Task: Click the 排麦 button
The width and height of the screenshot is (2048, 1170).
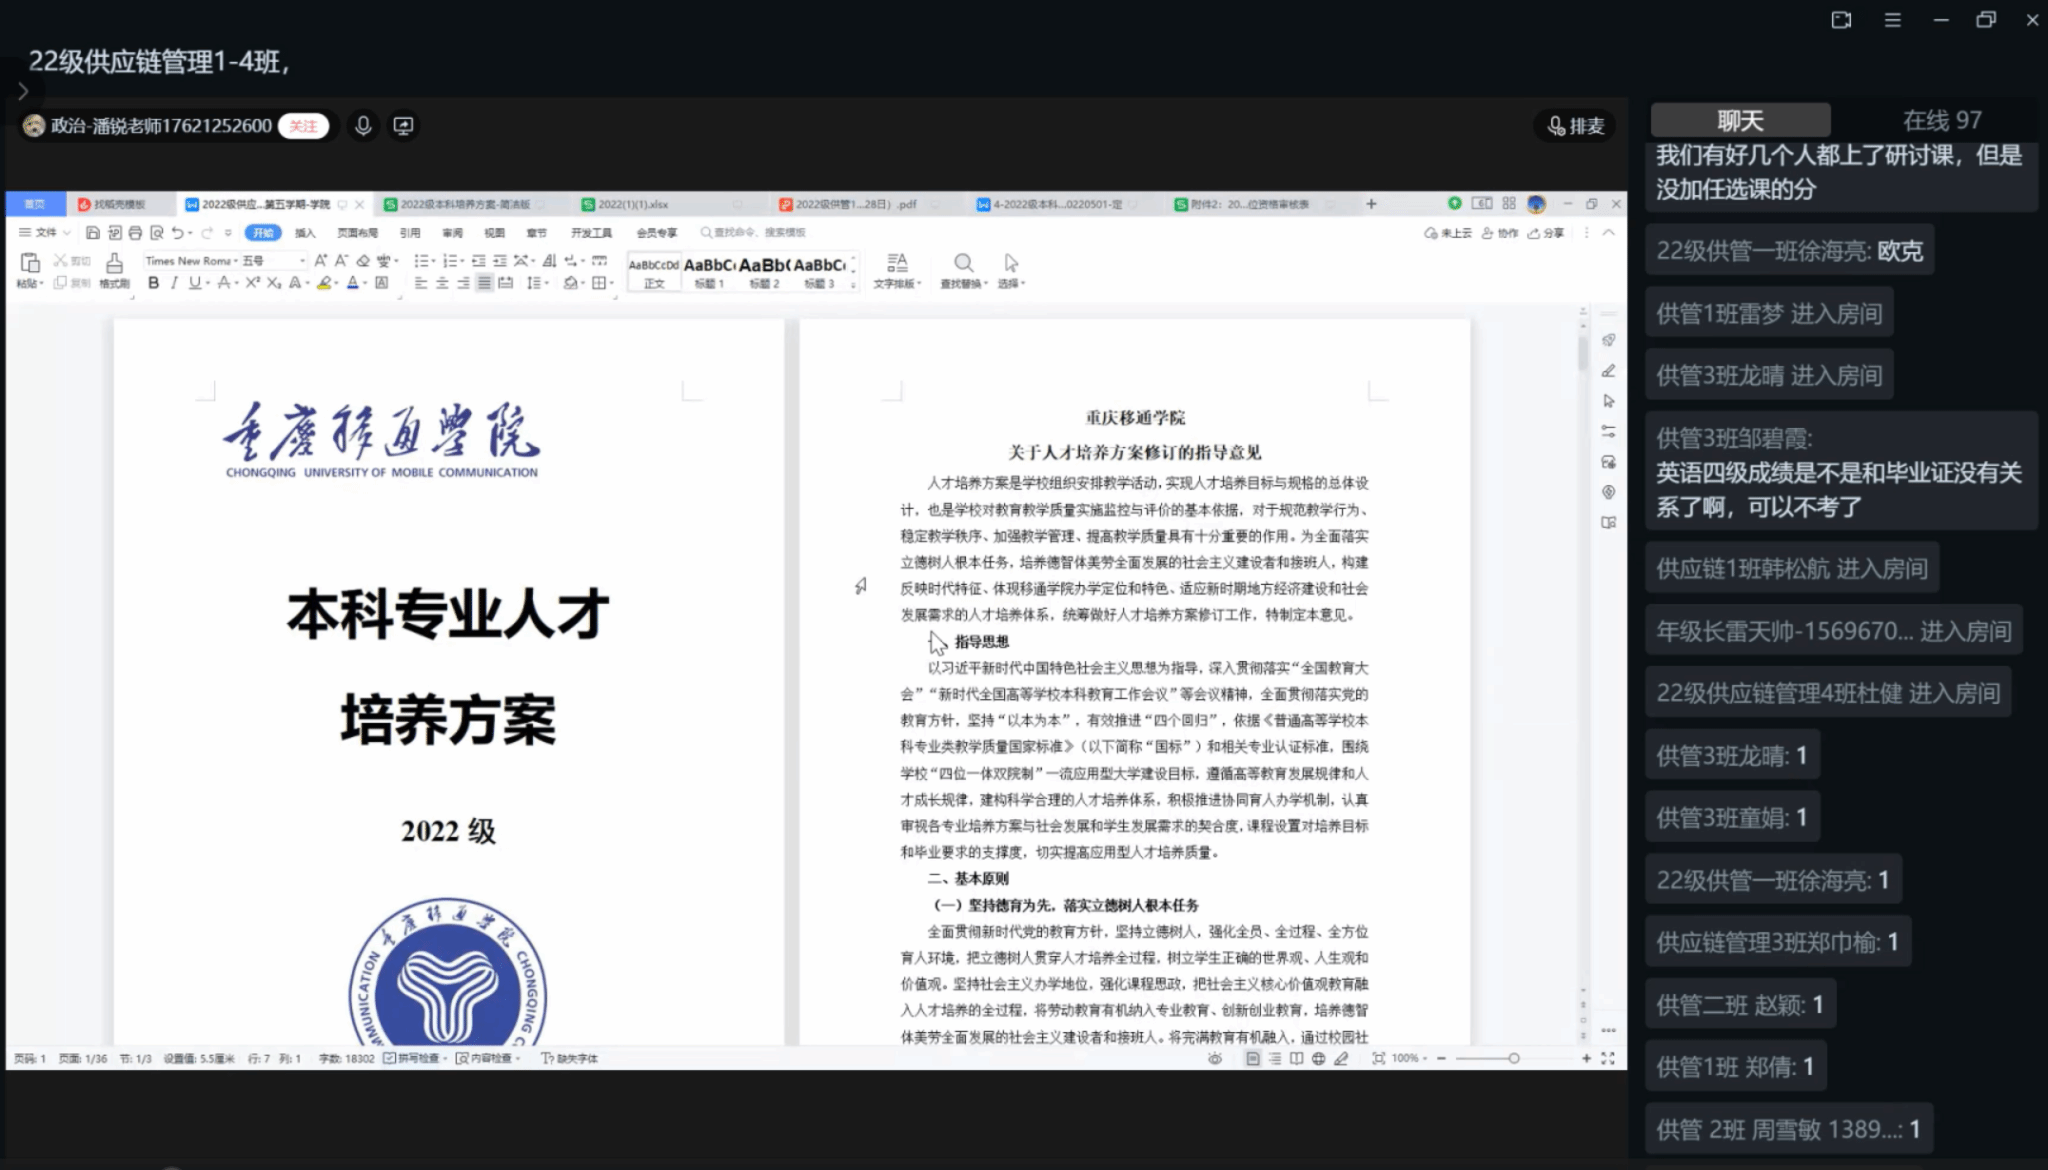Action: [1576, 126]
